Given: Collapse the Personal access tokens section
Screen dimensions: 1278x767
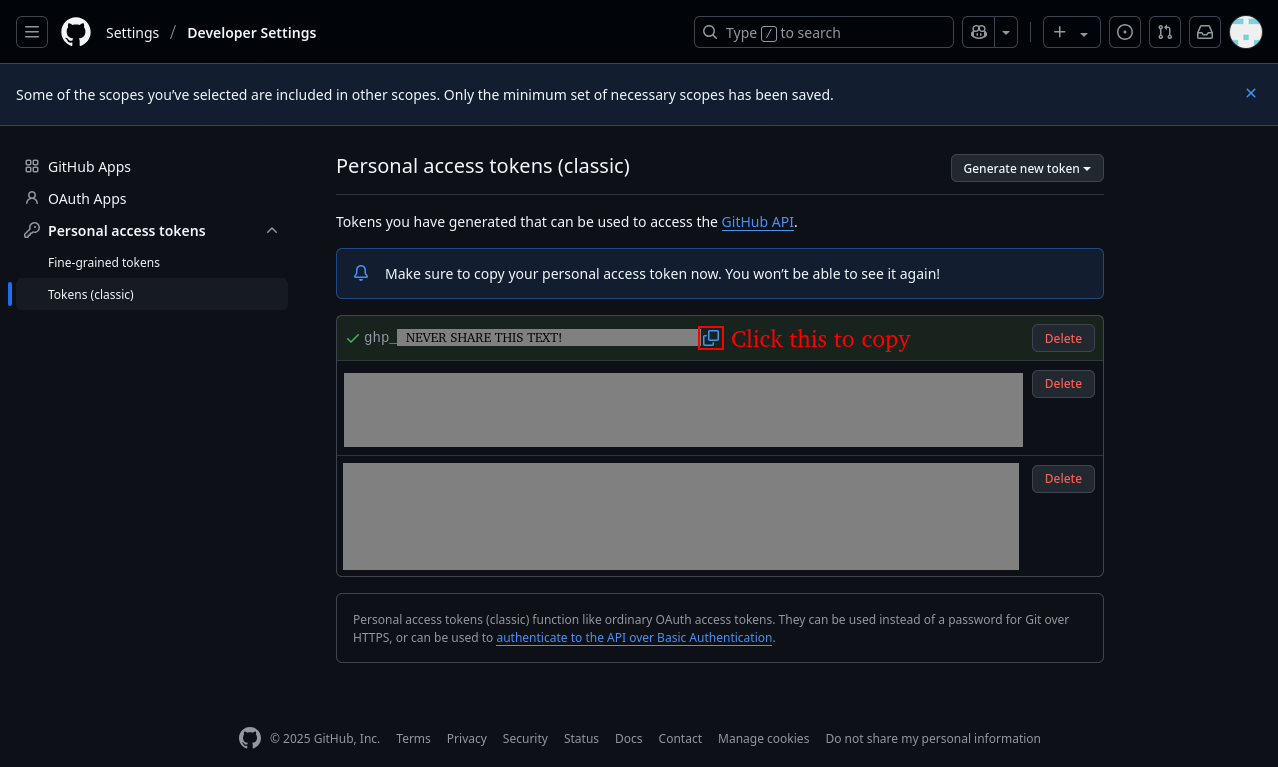Looking at the screenshot, I should pos(271,230).
